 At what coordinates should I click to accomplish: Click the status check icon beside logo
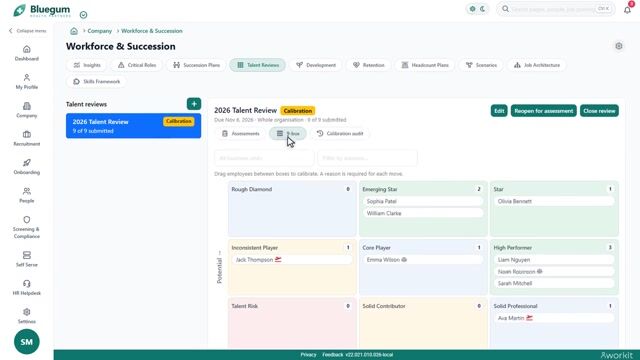click(x=83, y=15)
